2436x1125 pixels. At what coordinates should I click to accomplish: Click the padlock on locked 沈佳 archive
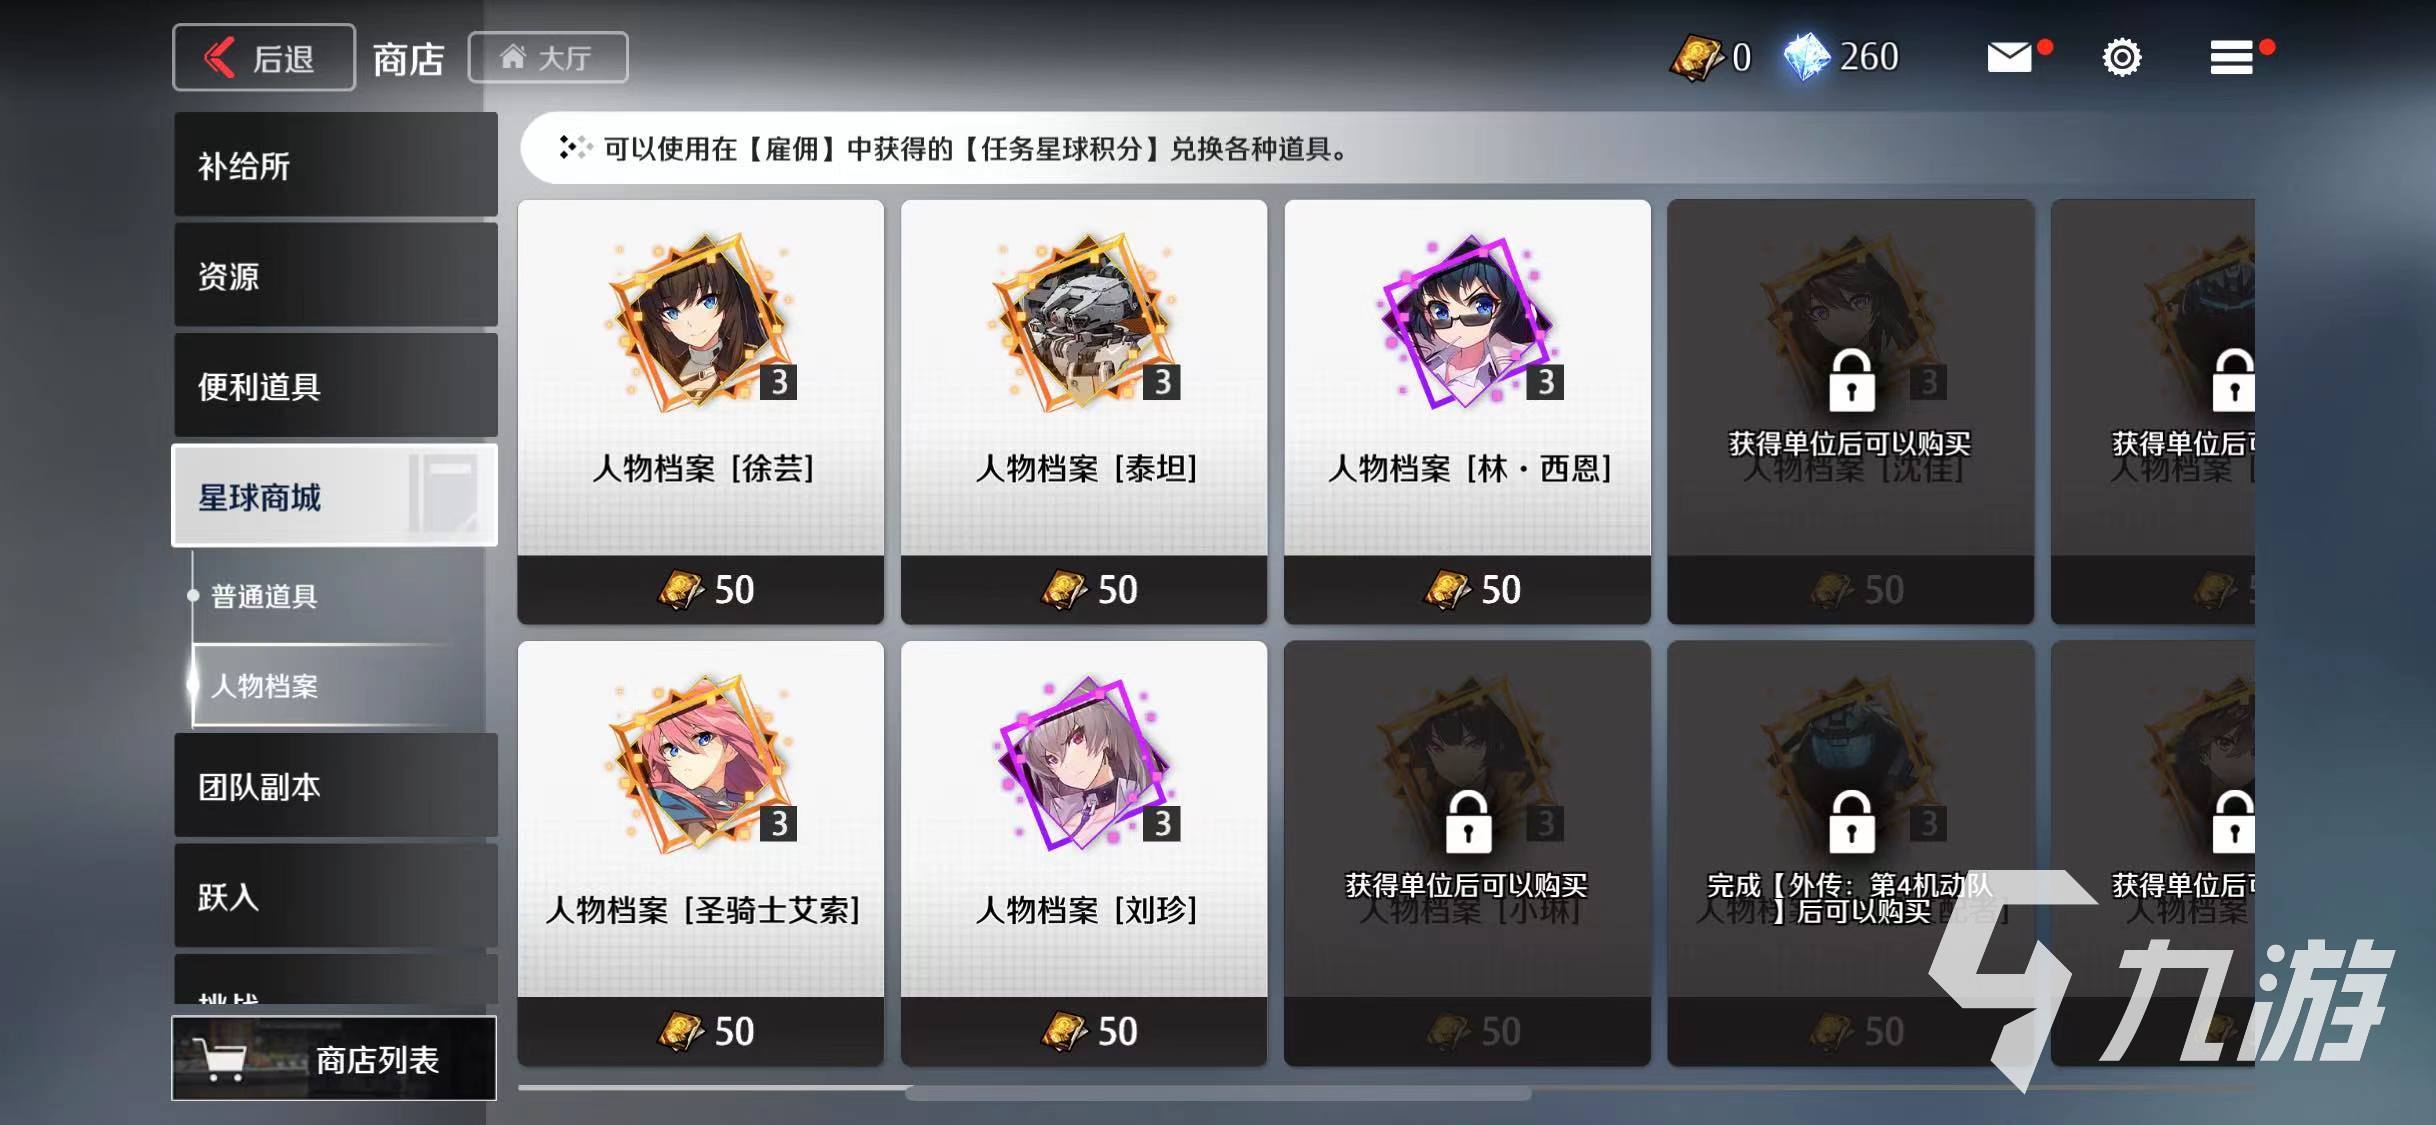(1851, 380)
